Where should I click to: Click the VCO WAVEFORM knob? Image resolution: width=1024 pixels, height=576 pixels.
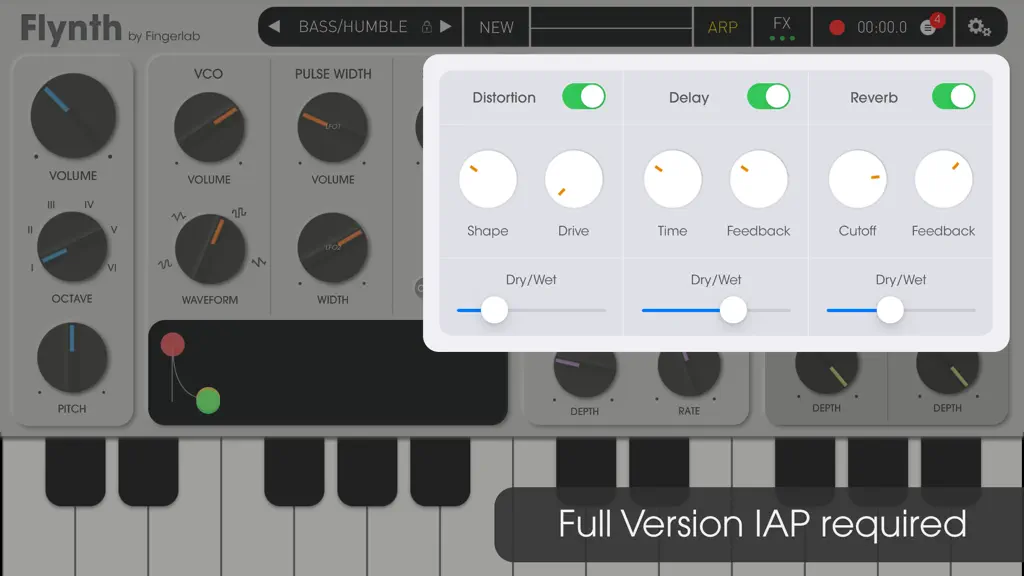pyautogui.click(x=210, y=249)
